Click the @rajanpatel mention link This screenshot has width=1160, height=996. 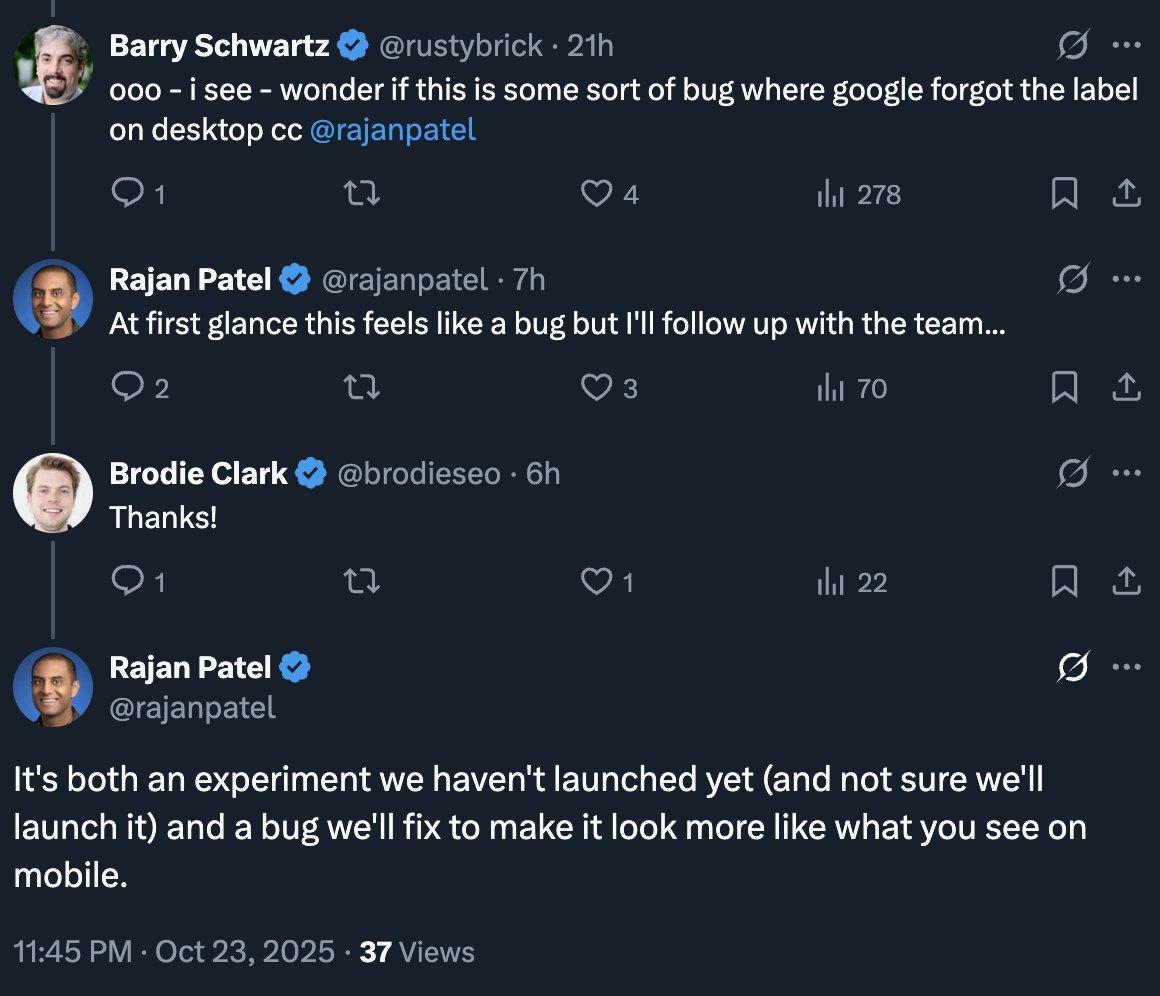click(393, 131)
